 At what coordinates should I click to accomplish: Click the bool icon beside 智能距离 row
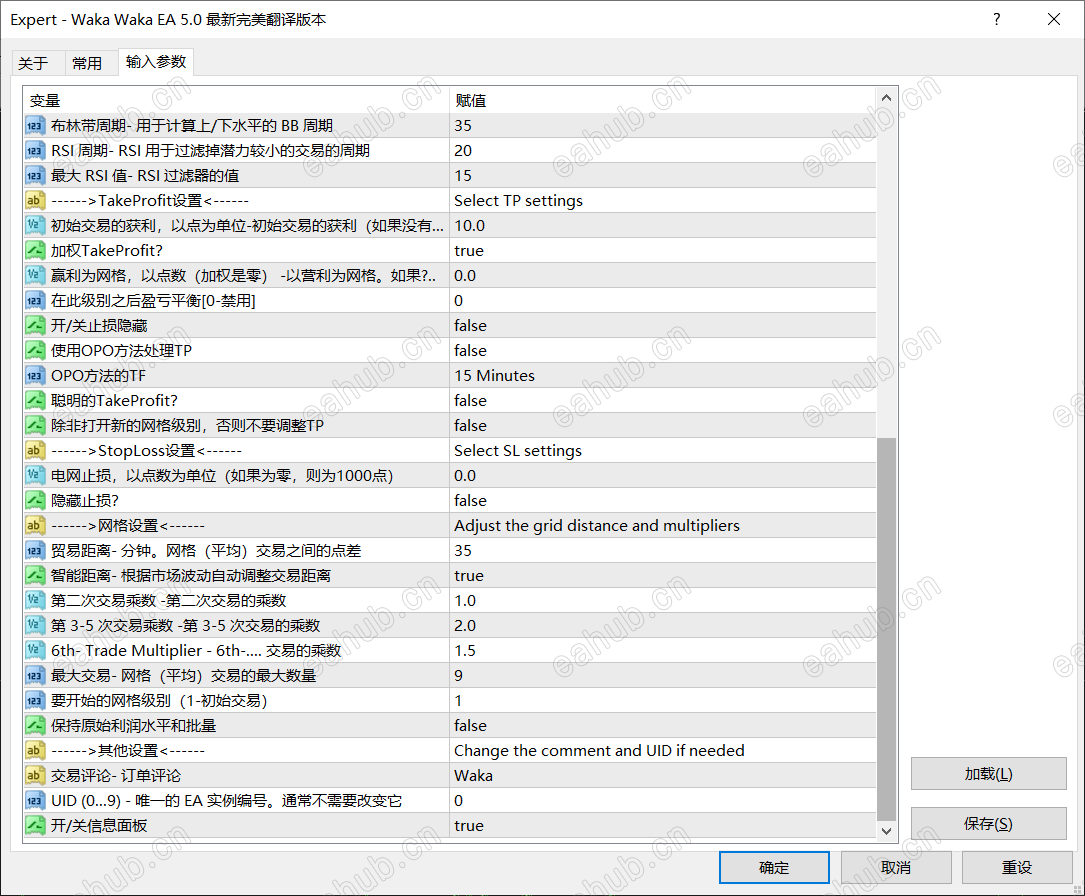[x=35, y=576]
